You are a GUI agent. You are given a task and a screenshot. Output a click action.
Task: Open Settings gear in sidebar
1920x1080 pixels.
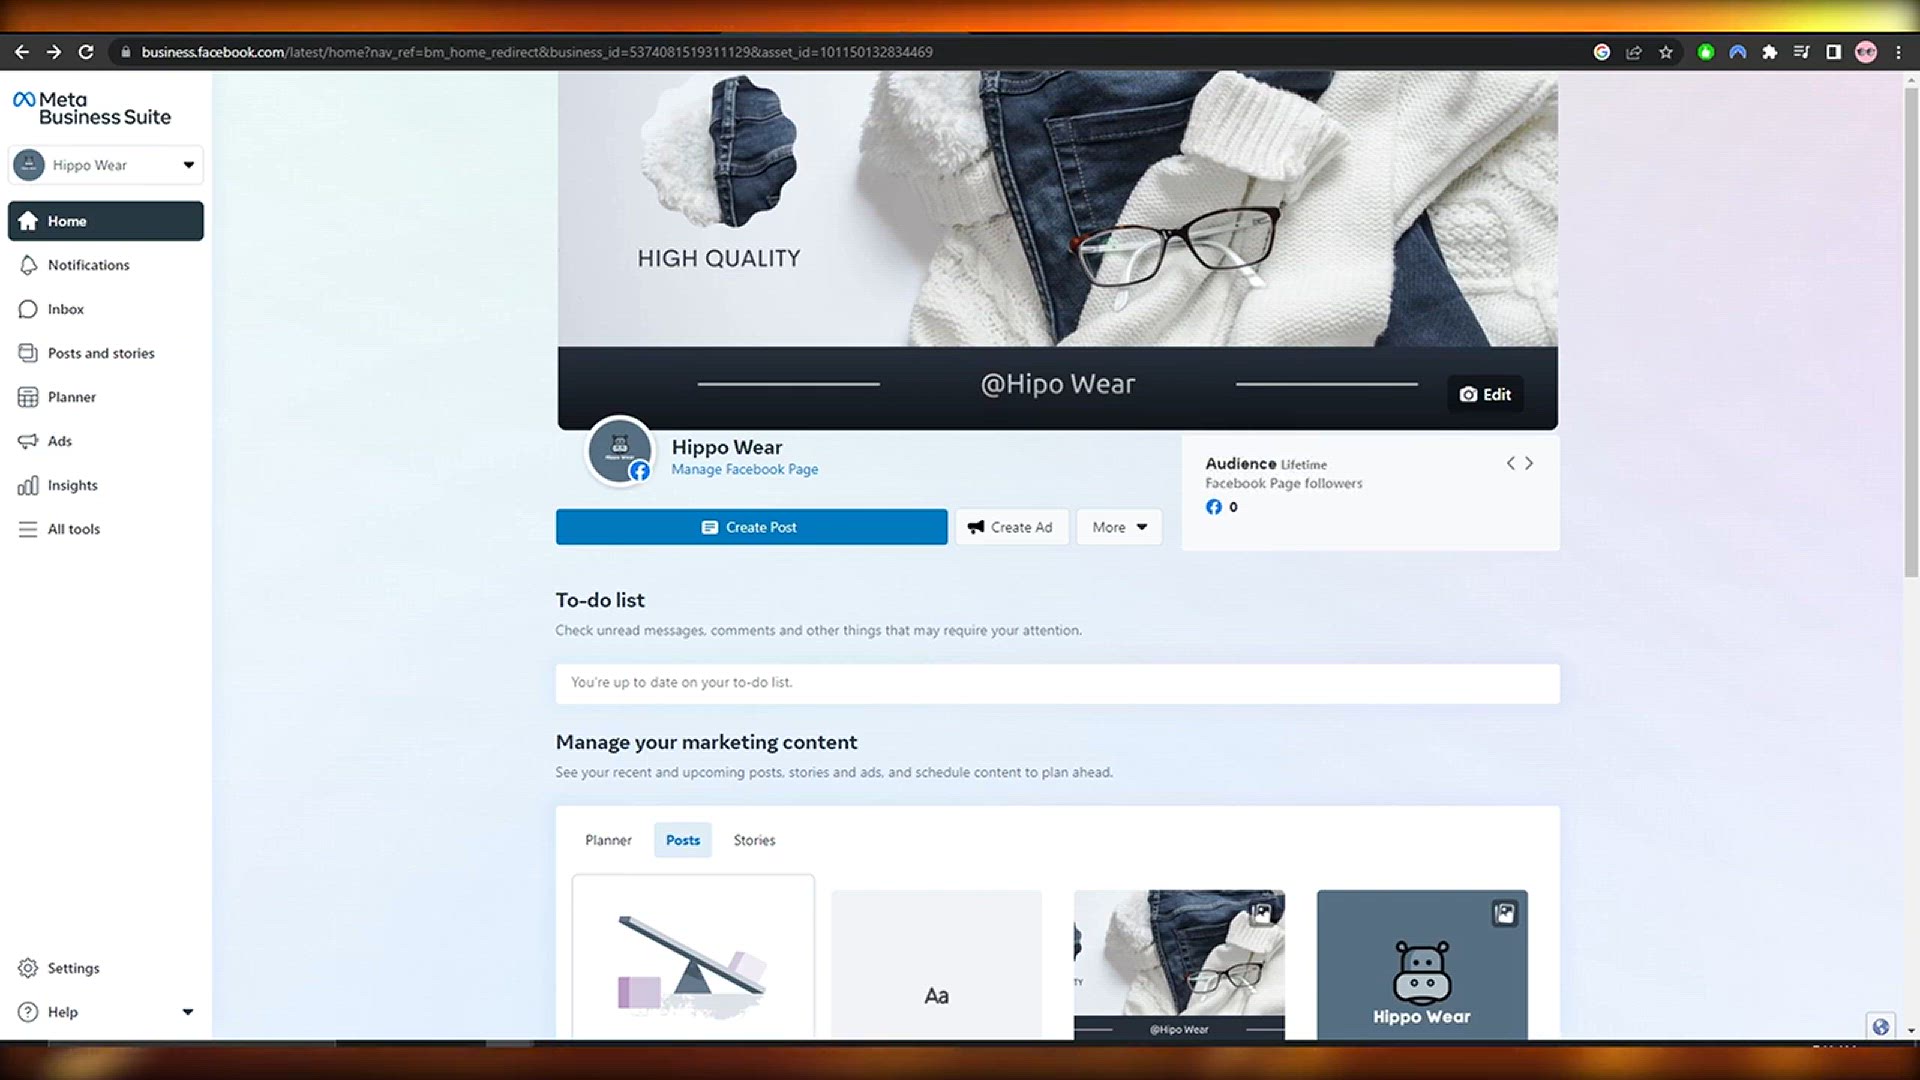(28, 968)
